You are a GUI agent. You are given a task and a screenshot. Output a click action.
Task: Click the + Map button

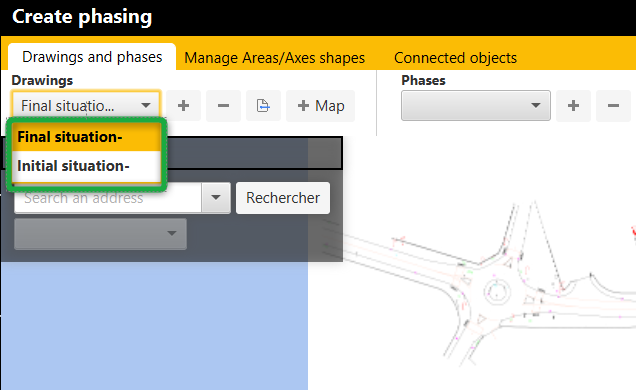tap(320, 106)
